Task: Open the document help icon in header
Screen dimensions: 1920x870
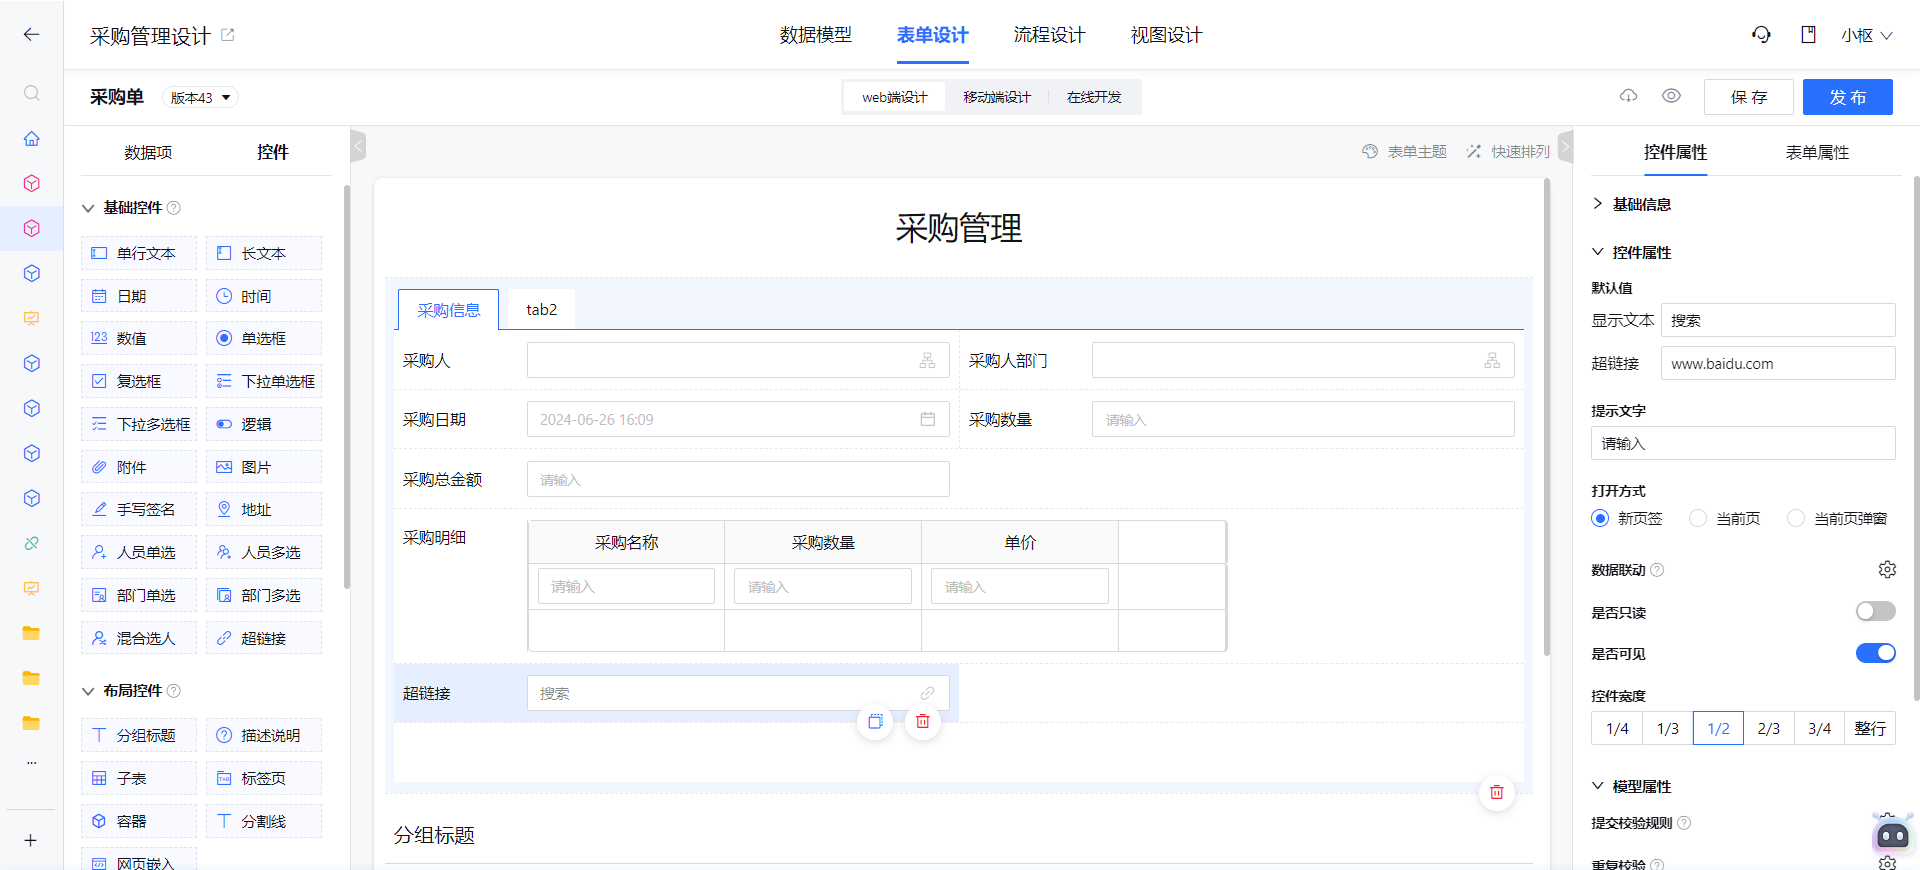Action: 1808,35
